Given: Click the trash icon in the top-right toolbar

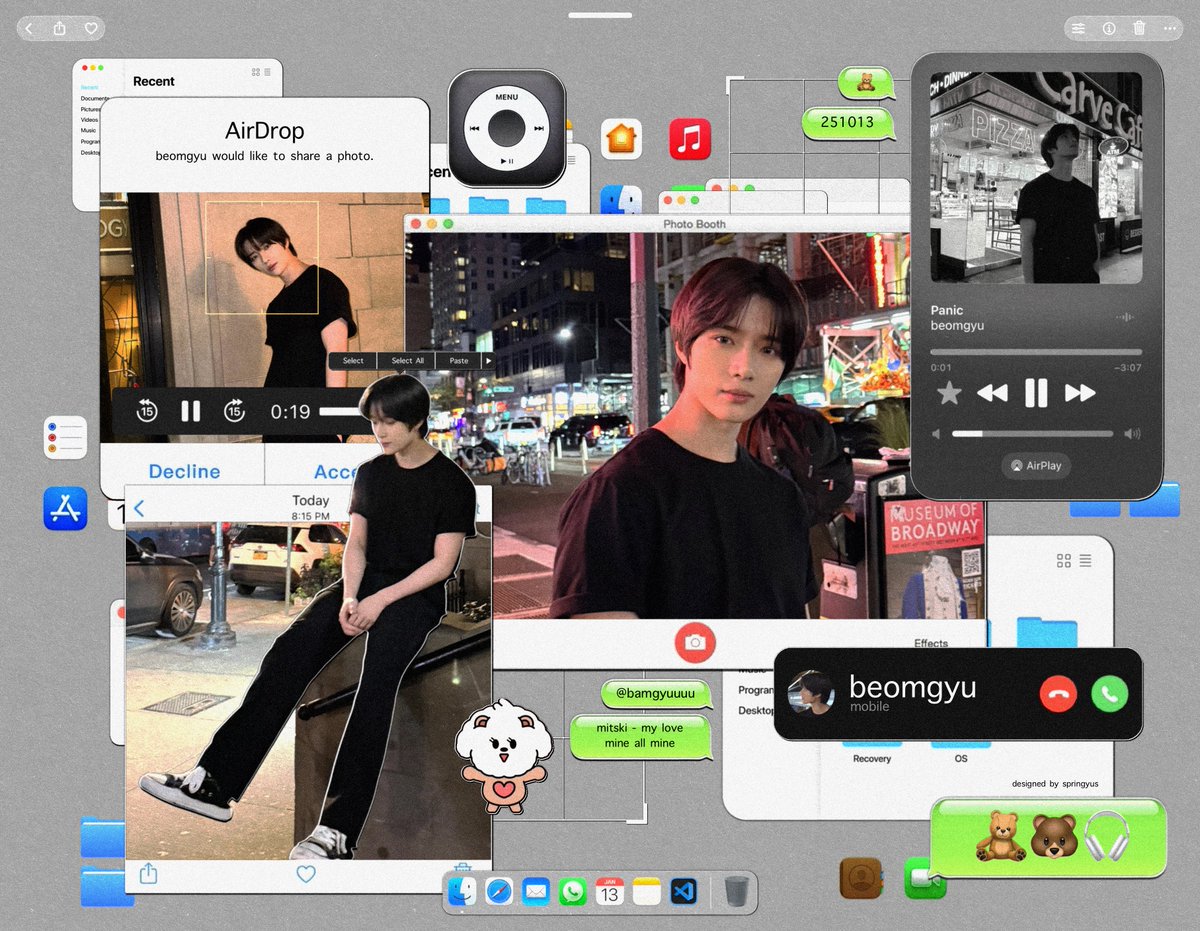Looking at the screenshot, I should coord(1140,28).
